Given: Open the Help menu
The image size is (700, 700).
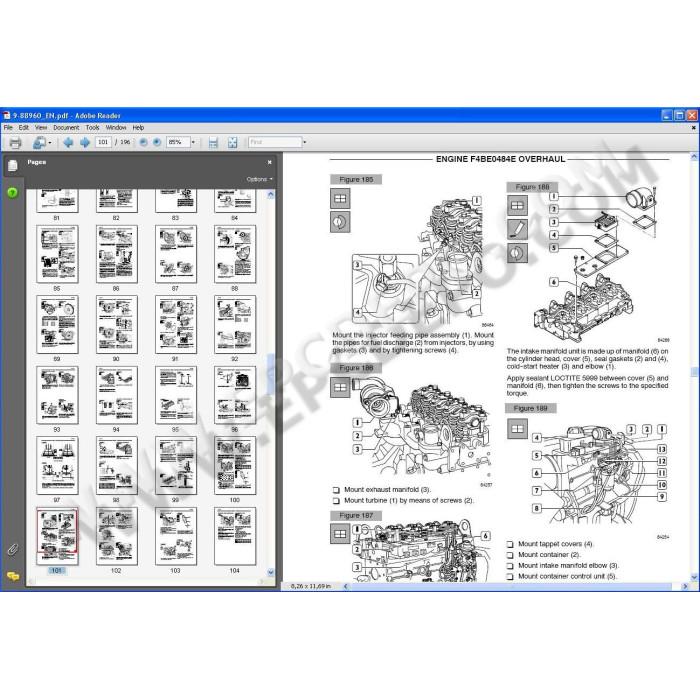Looking at the screenshot, I should tap(138, 128).
